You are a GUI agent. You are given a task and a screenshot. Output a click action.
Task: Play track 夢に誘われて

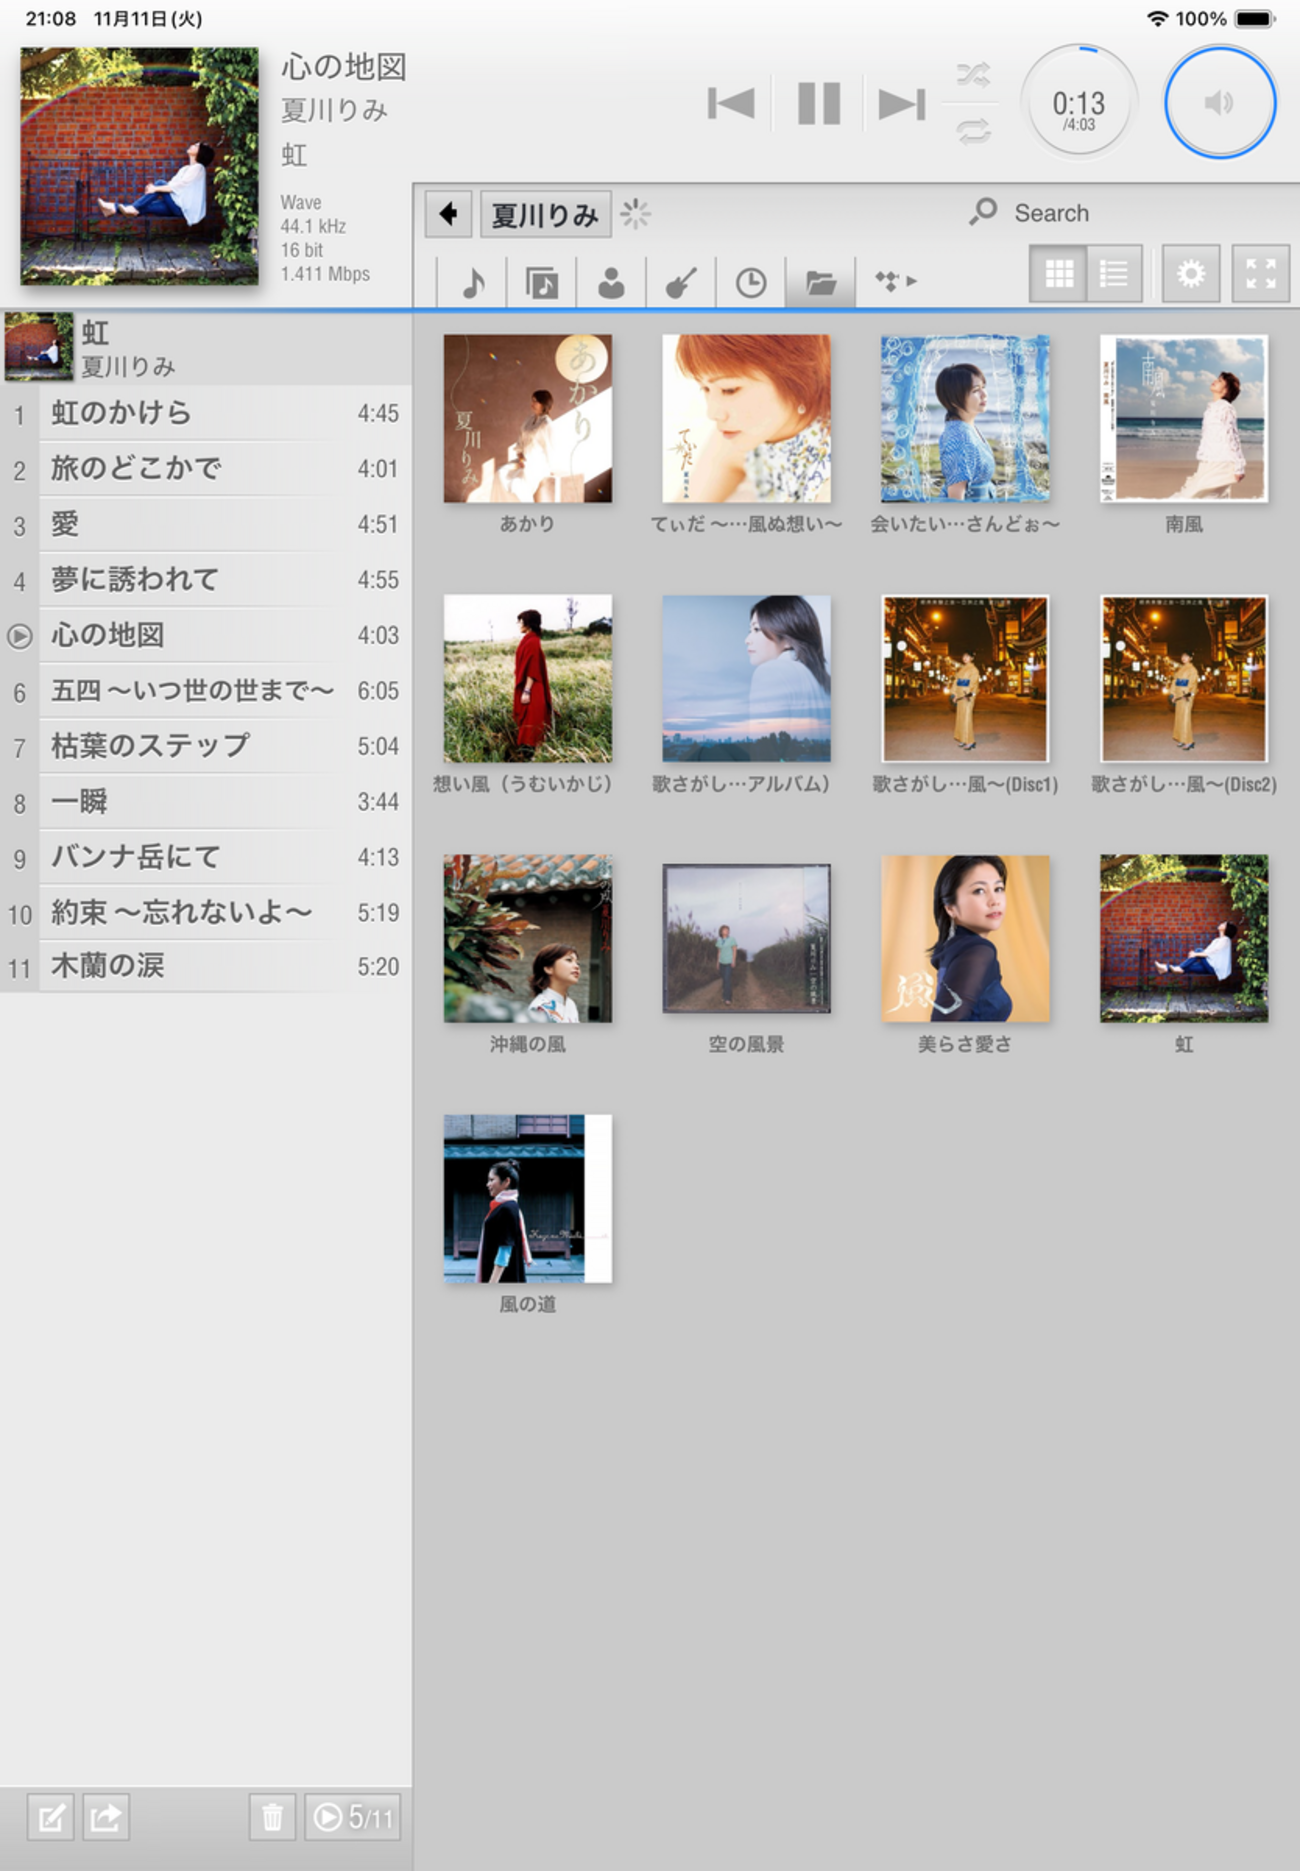pyautogui.click(x=205, y=579)
